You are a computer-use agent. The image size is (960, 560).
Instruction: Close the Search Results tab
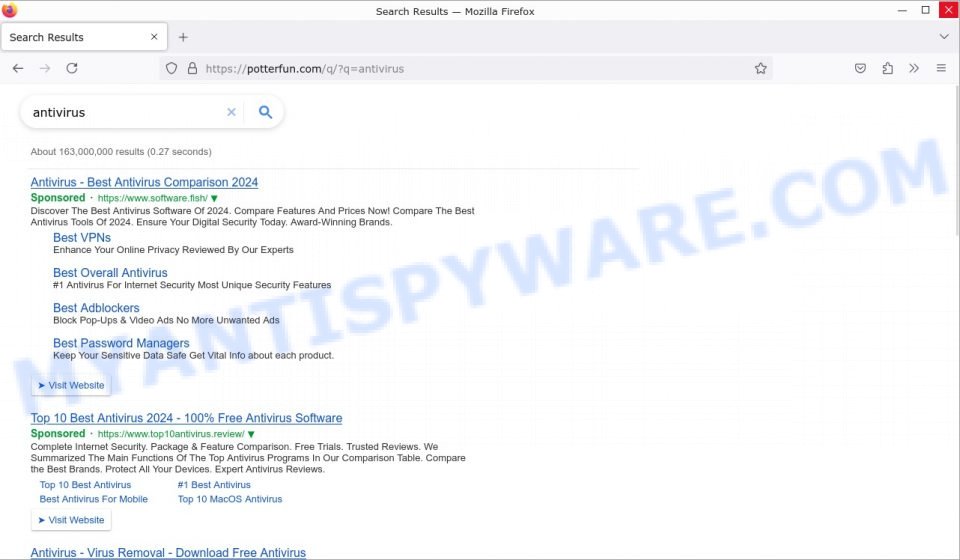coord(154,37)
